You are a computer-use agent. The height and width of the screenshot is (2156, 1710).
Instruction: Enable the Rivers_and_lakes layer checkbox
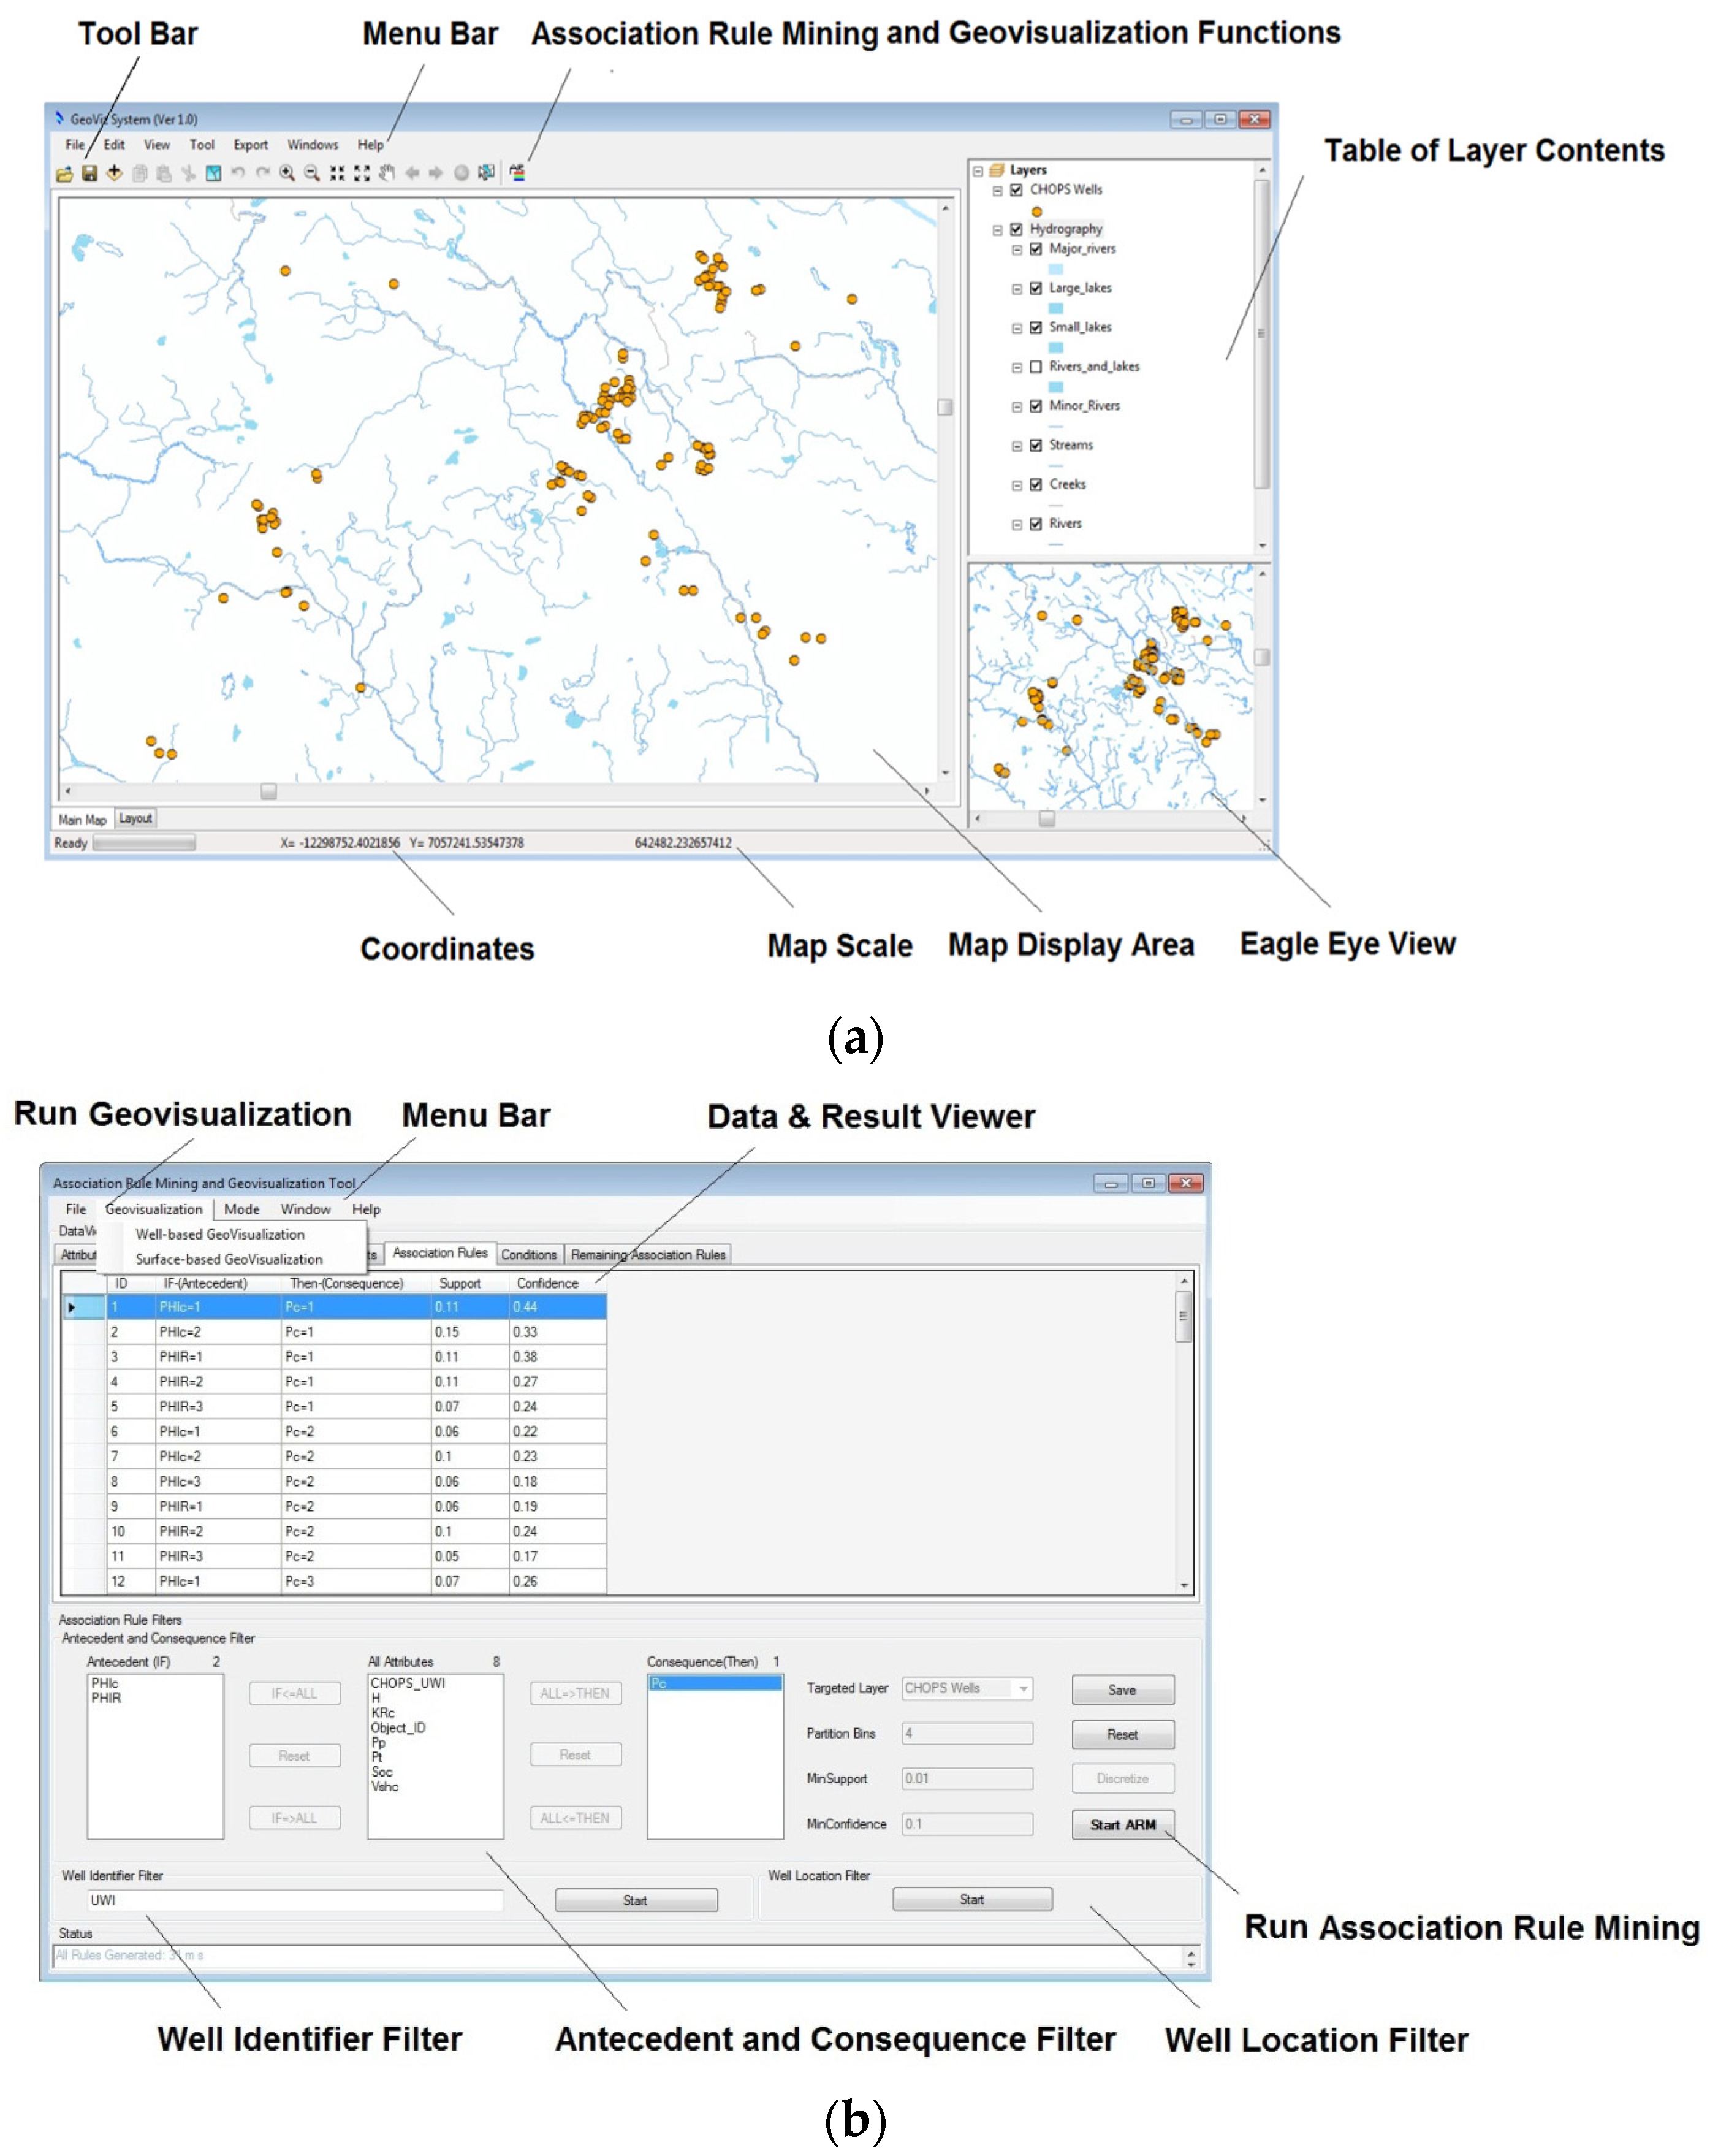click(1036, 367)
